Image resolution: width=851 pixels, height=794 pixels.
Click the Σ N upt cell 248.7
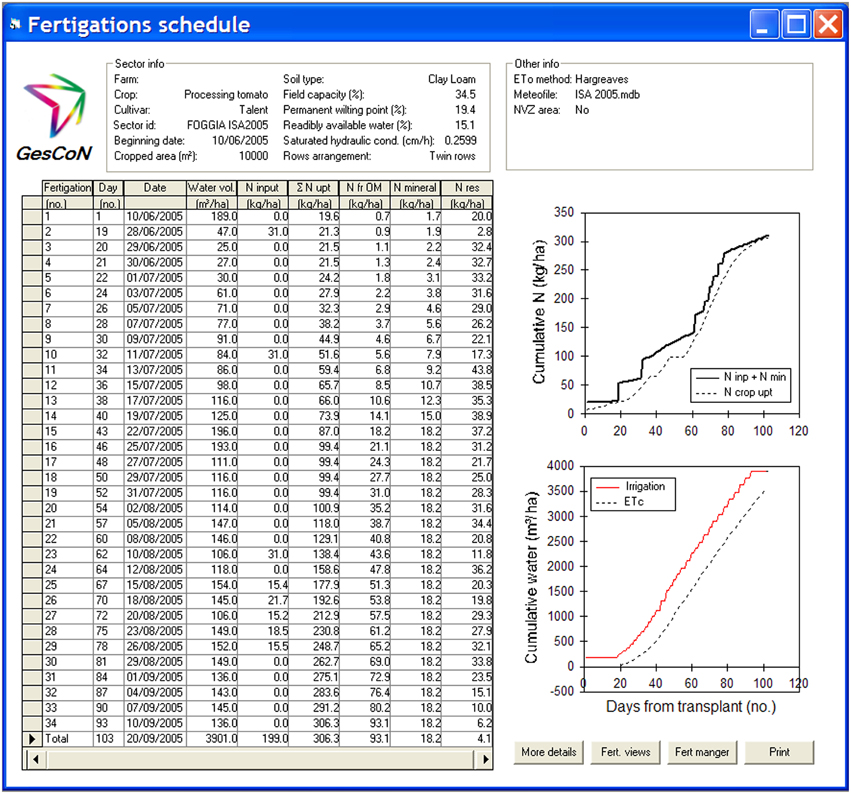tap(313, 646)
